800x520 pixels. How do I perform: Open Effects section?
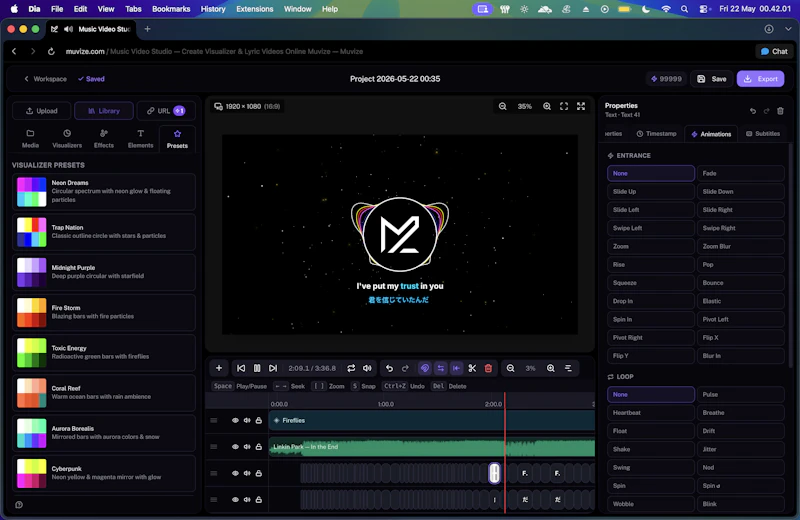click(x=104, y=138)
